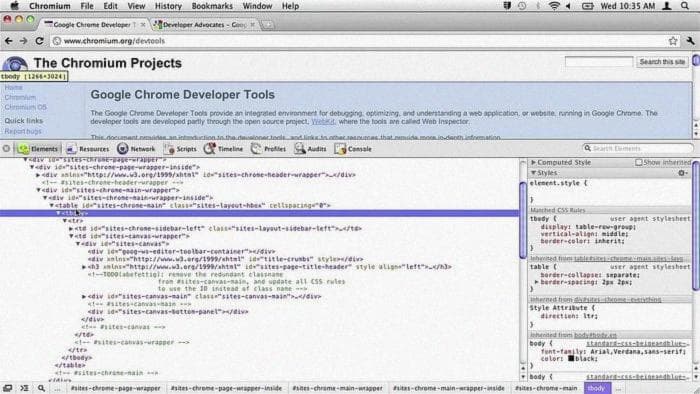700x394 pixels.
Task: Switch to Developer Advocates tab
Action: (x=204, y=25)
